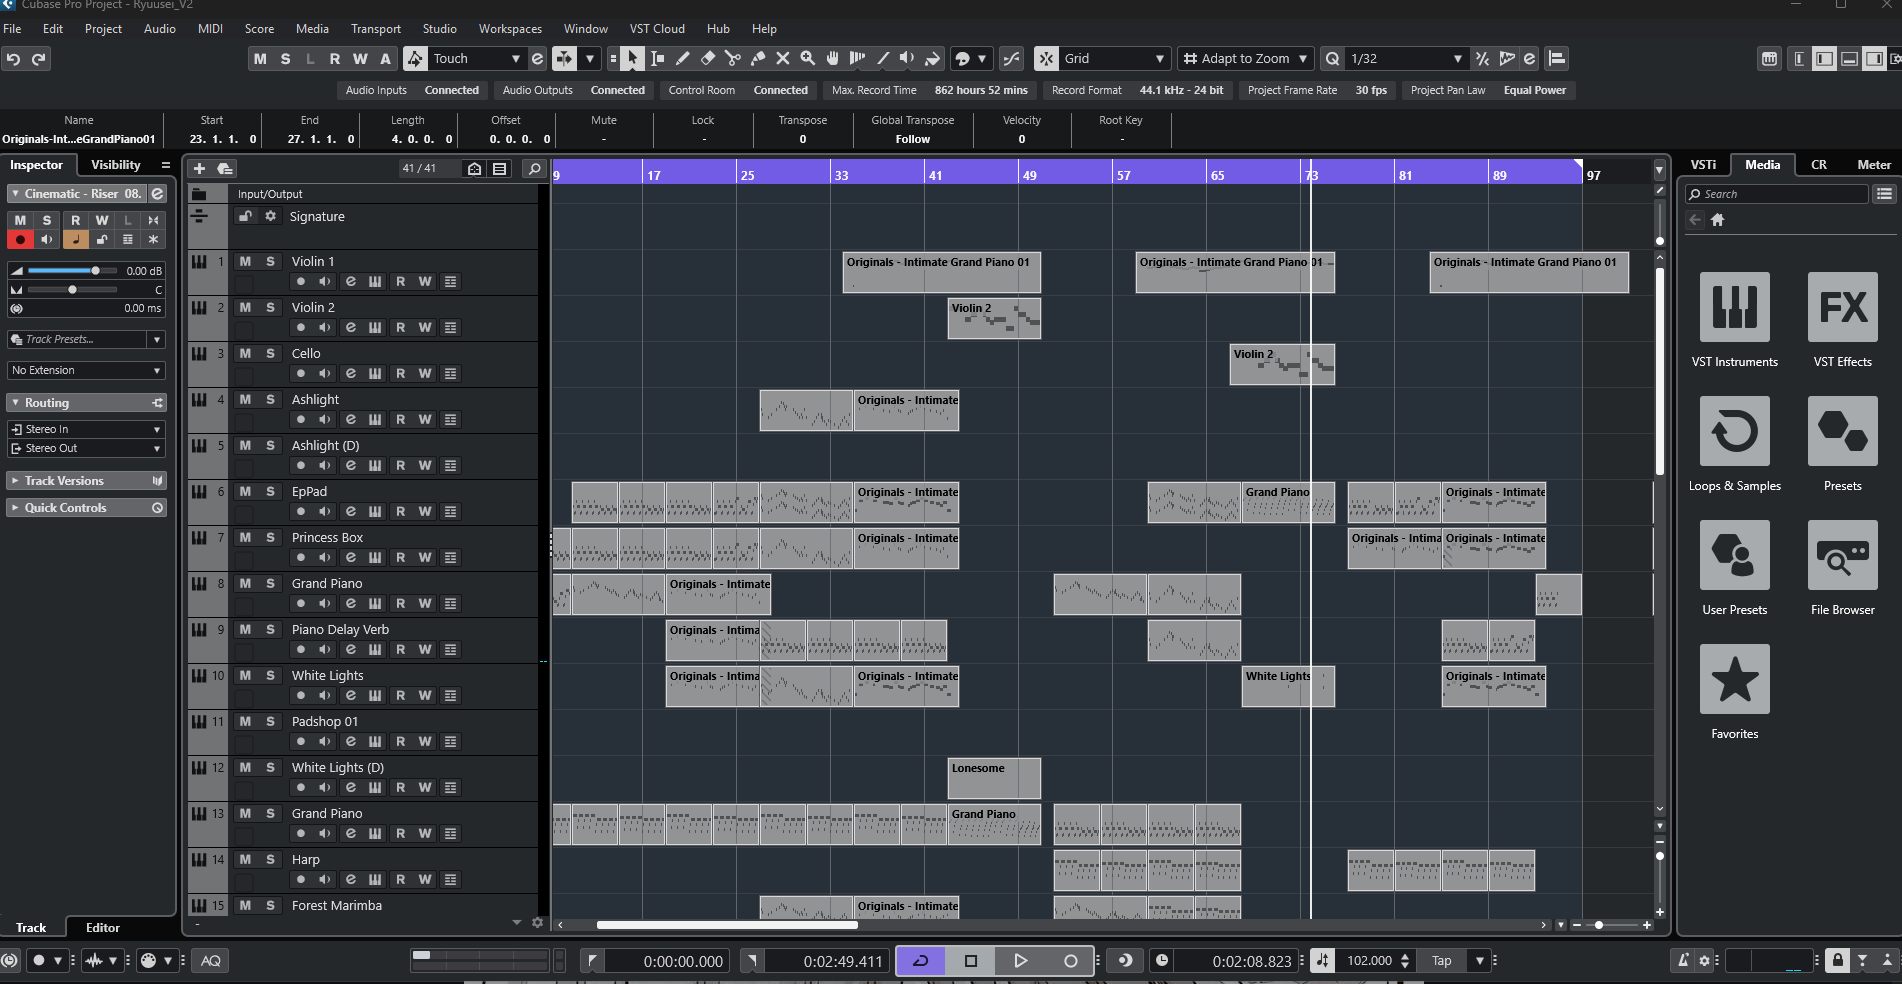The height and width of the screenshot is (984, 1902).
Task: Open the Project menu
Action: click(x=103, y=29)
